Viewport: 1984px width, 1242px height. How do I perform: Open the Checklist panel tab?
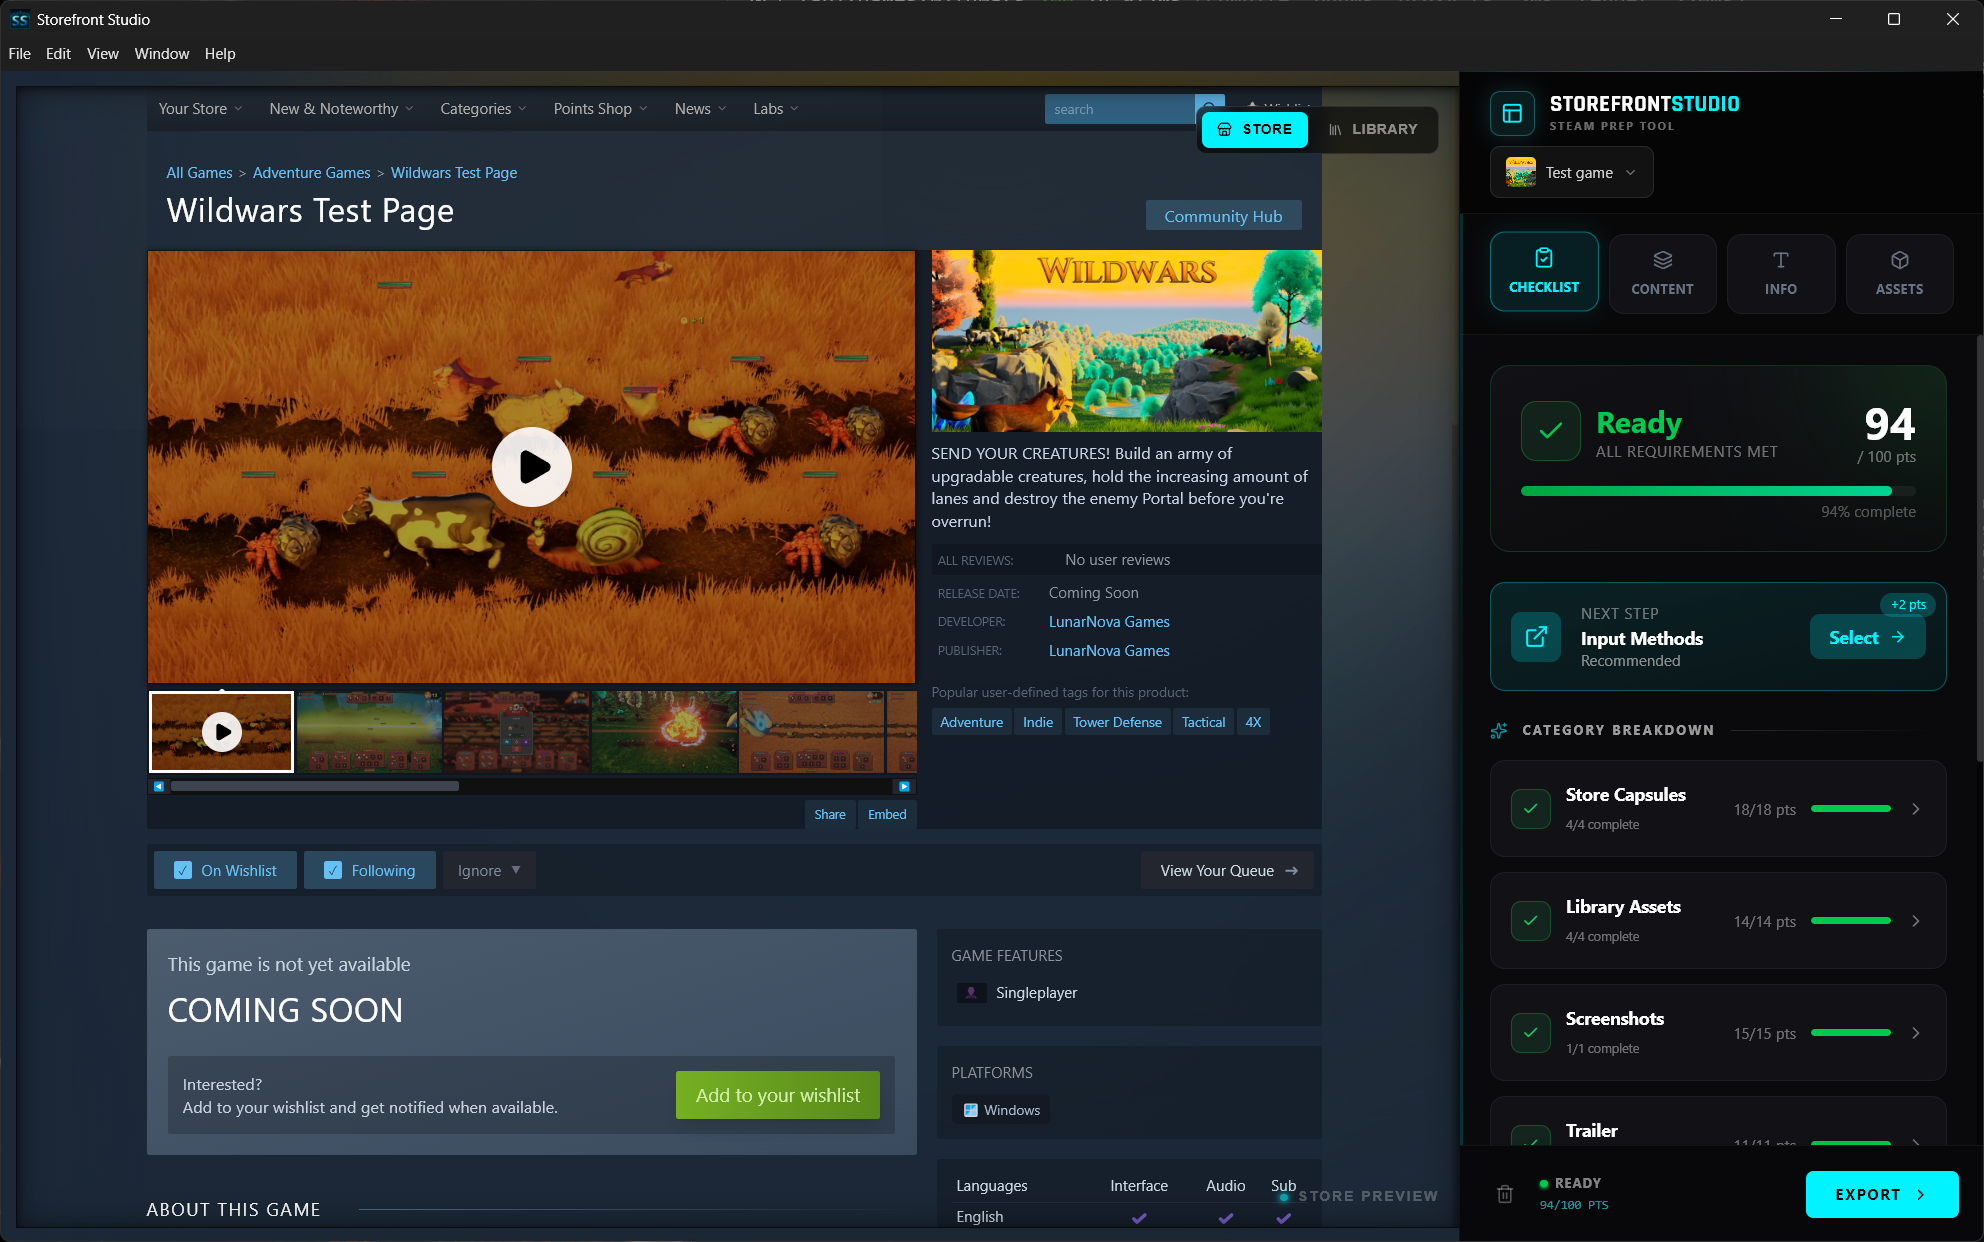(1543, 272)
